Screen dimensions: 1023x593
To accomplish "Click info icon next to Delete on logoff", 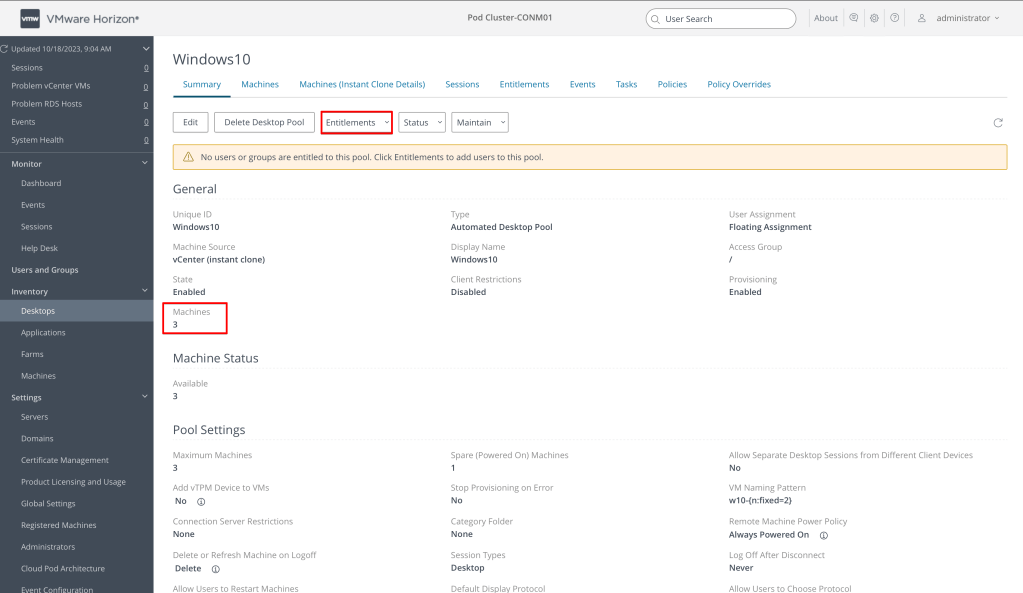I will (215, 569).
